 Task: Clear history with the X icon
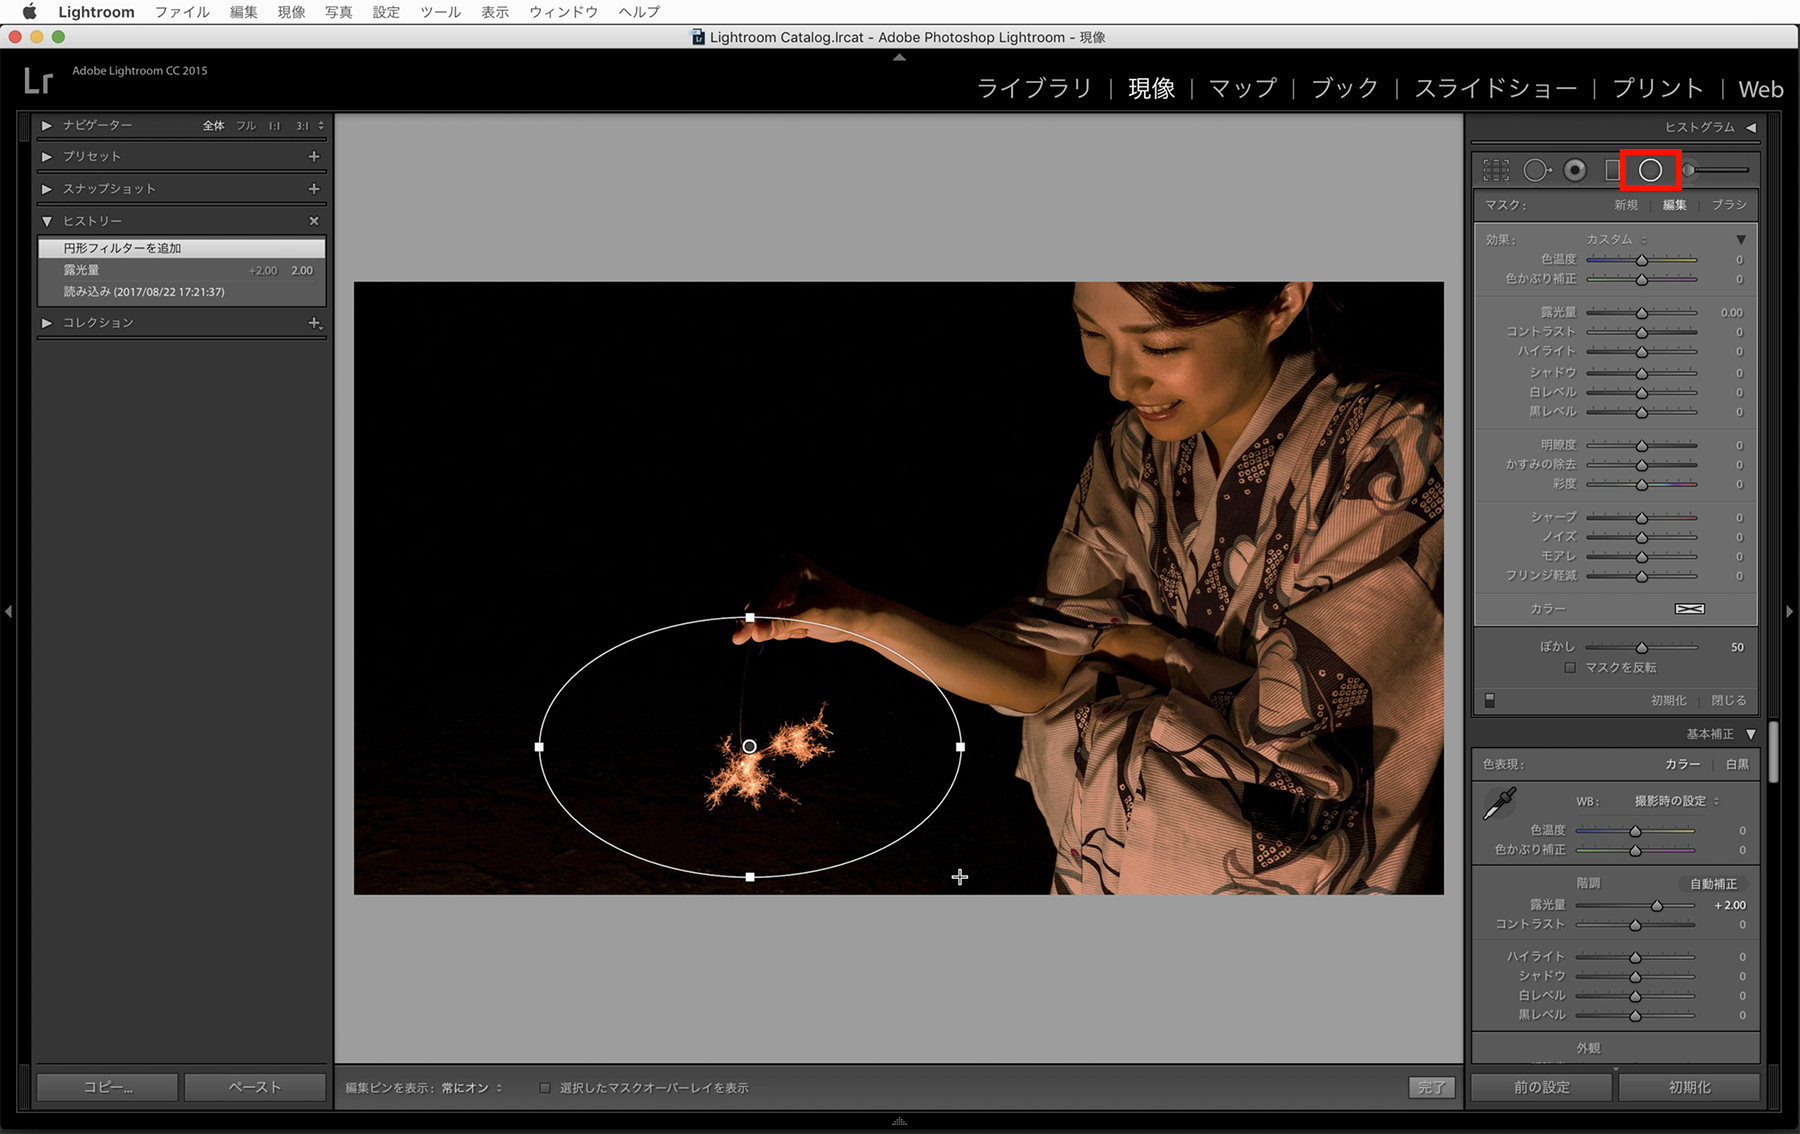pos(314,221)
